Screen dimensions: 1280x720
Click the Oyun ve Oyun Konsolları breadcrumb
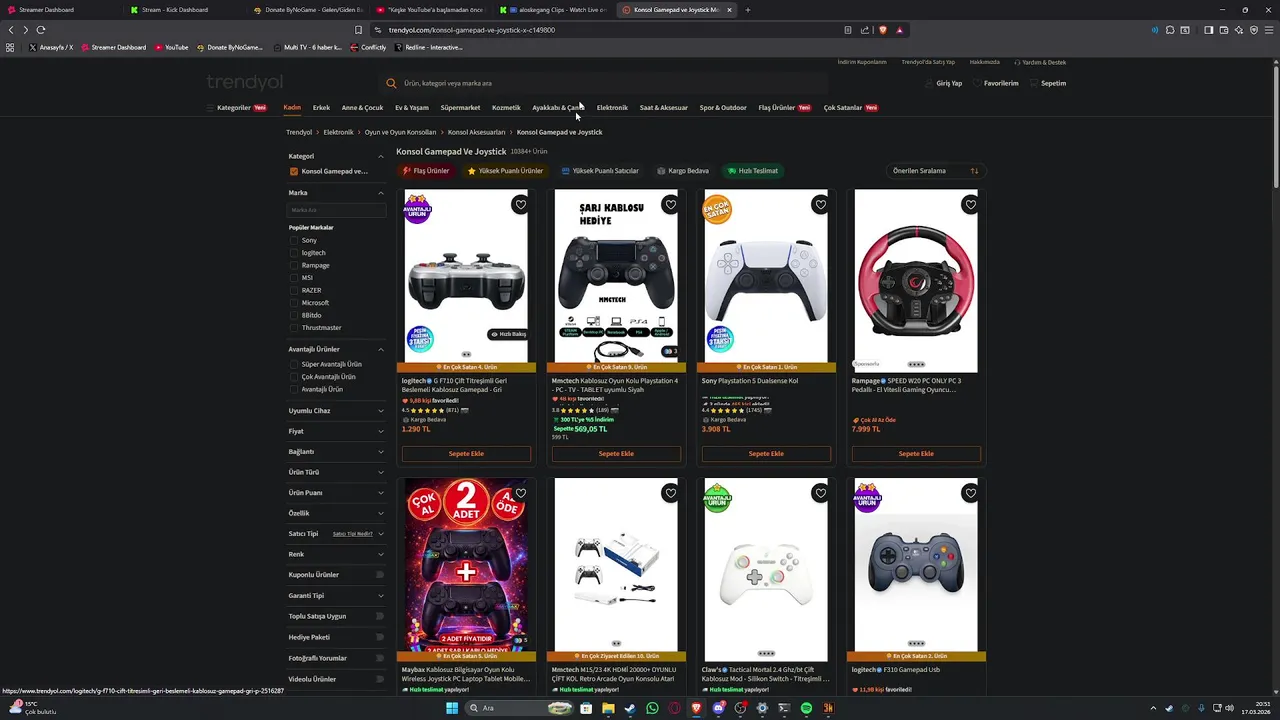pyautogui.click(x=400, y=132)
